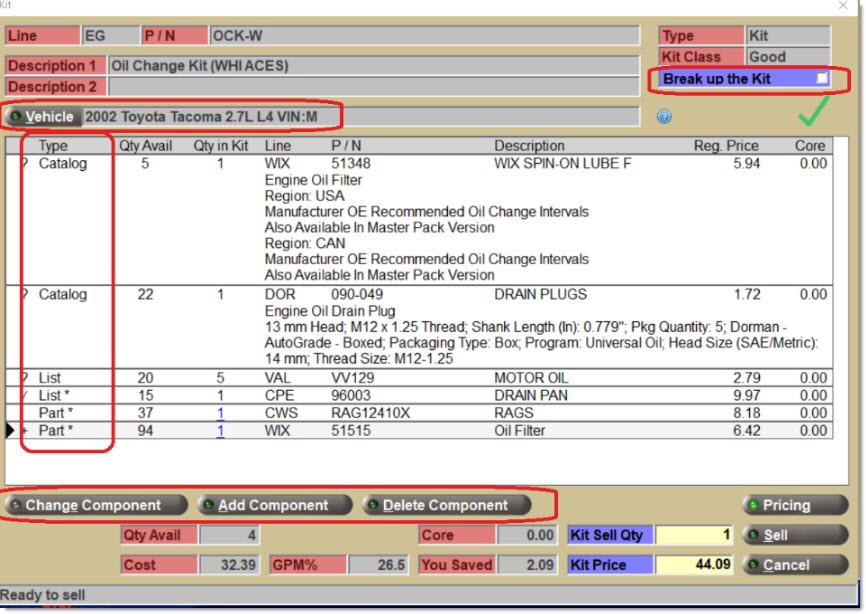
Task: Click the Vehicle button
Action: coord(42,117)
